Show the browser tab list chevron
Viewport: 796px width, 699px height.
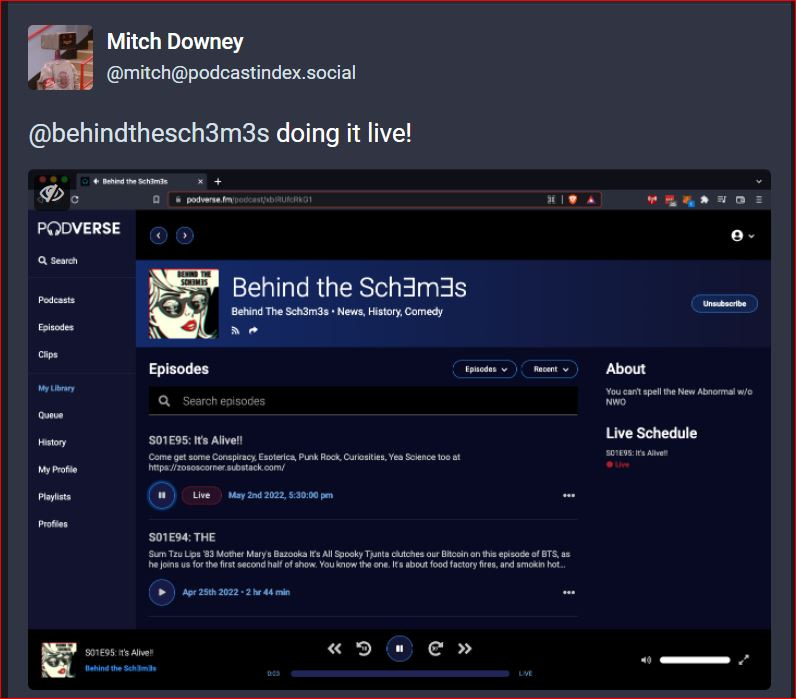click(758, 181)
